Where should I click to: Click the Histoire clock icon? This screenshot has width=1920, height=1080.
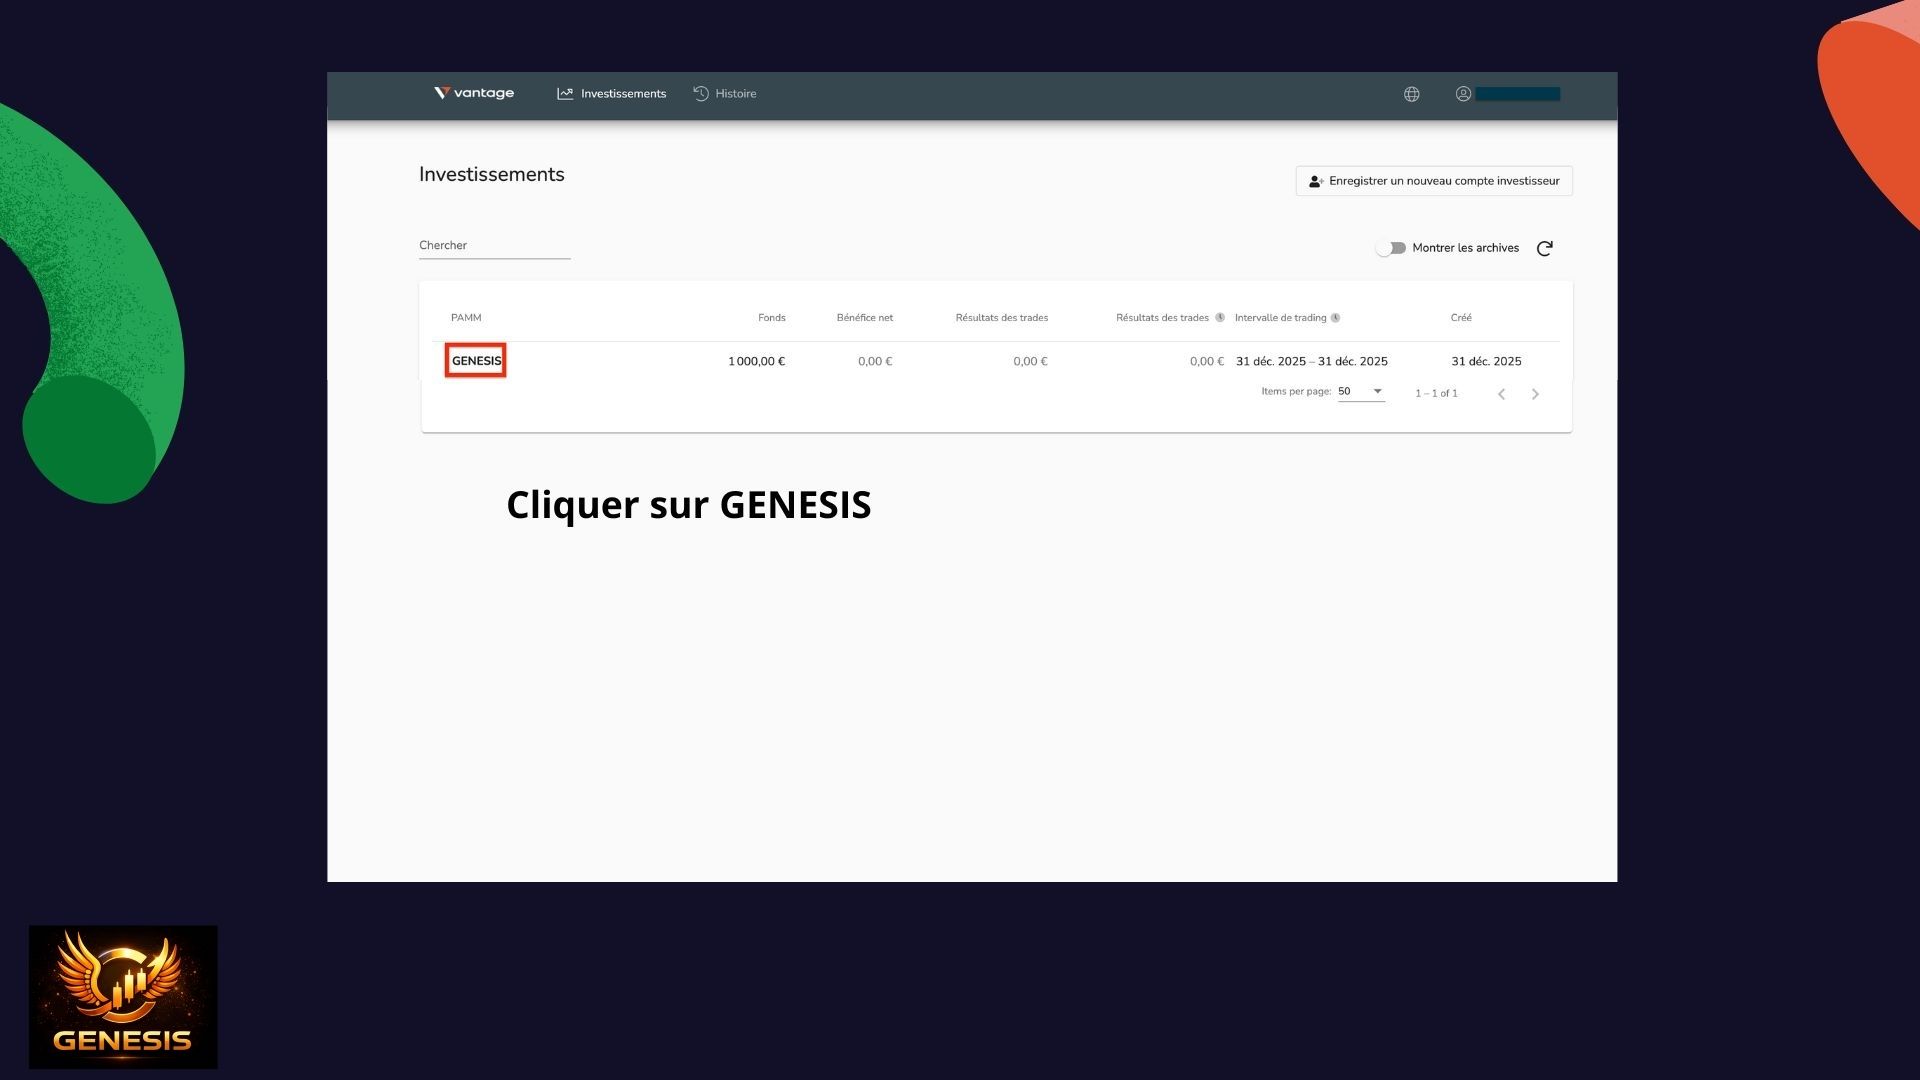701,94
